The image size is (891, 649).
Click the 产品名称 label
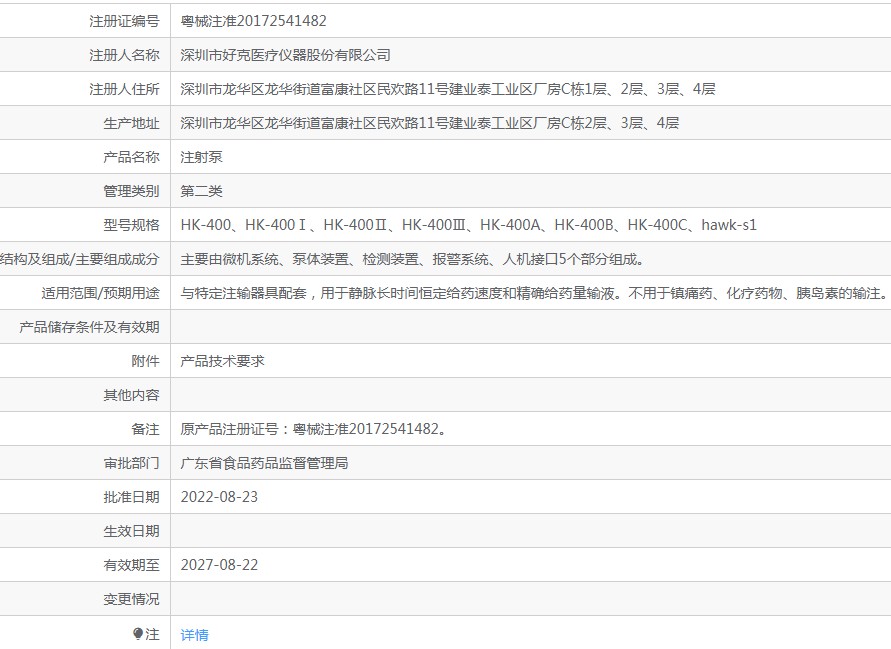pyautogui.click(x=131, y=157)
